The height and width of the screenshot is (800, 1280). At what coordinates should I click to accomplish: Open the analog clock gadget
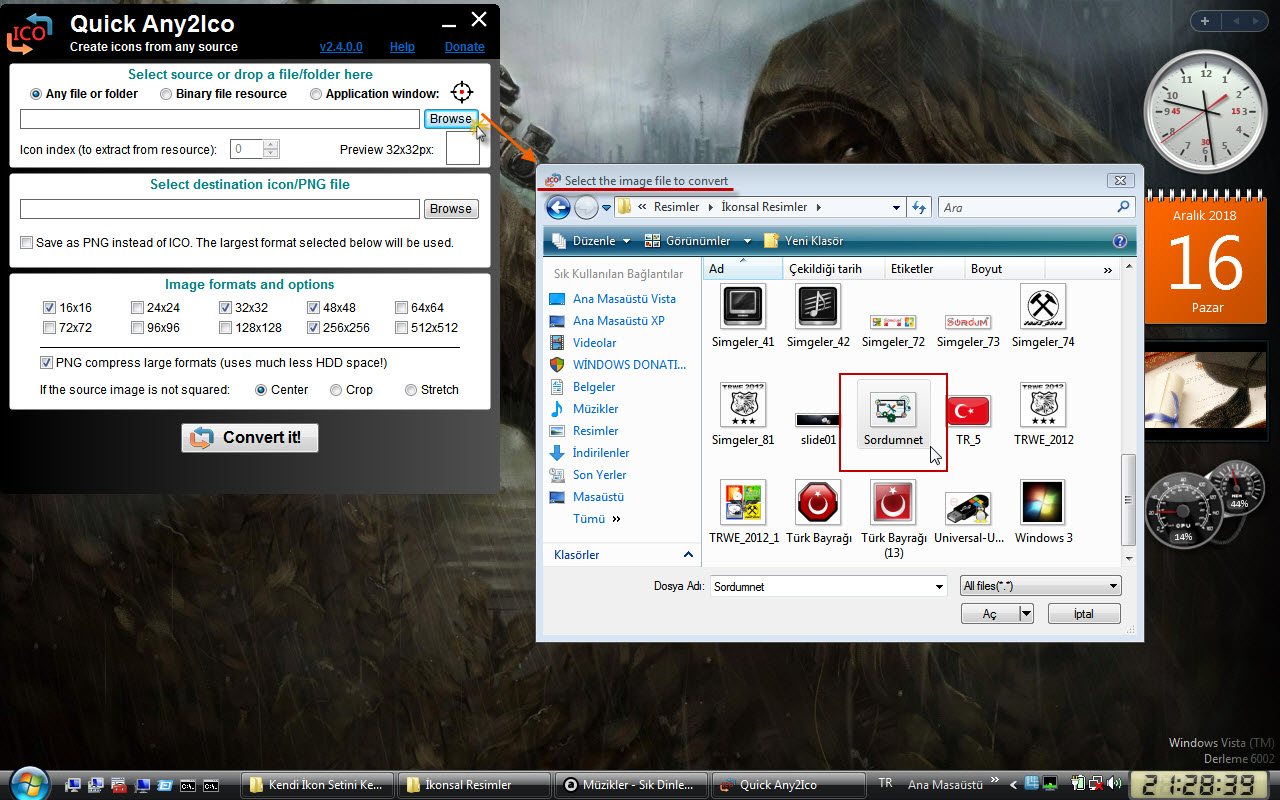[1204, 112]
